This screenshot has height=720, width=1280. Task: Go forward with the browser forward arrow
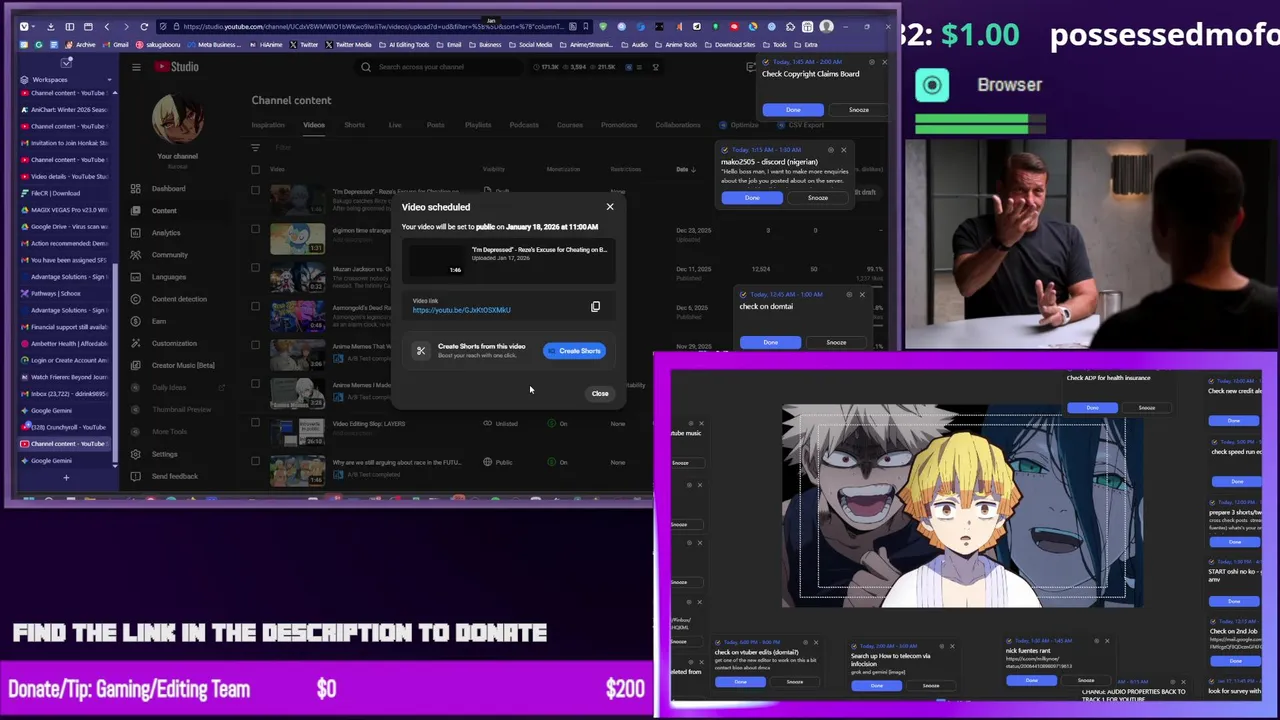click(x=125, y=27)
